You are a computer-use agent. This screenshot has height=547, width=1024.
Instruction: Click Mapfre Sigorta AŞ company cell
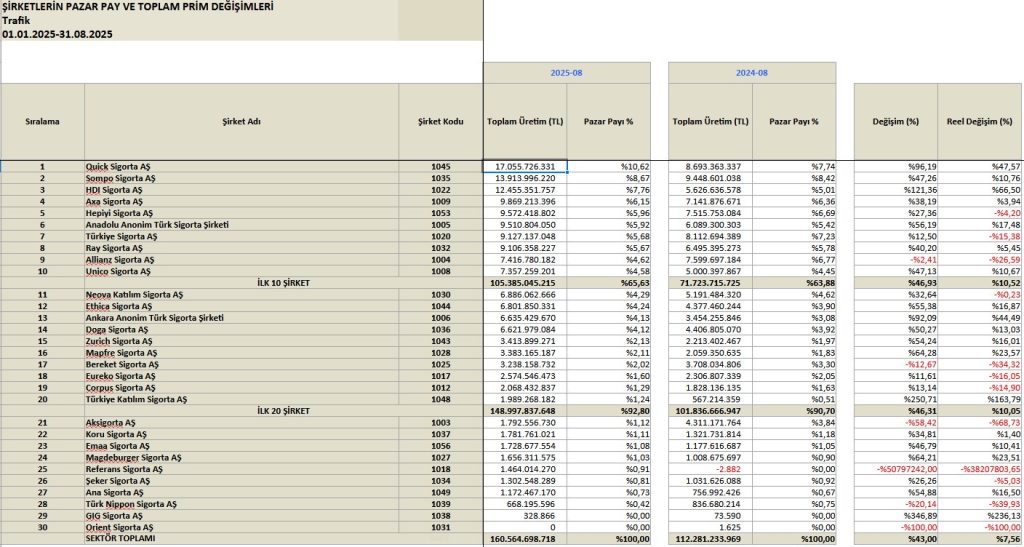coord(242,352)
